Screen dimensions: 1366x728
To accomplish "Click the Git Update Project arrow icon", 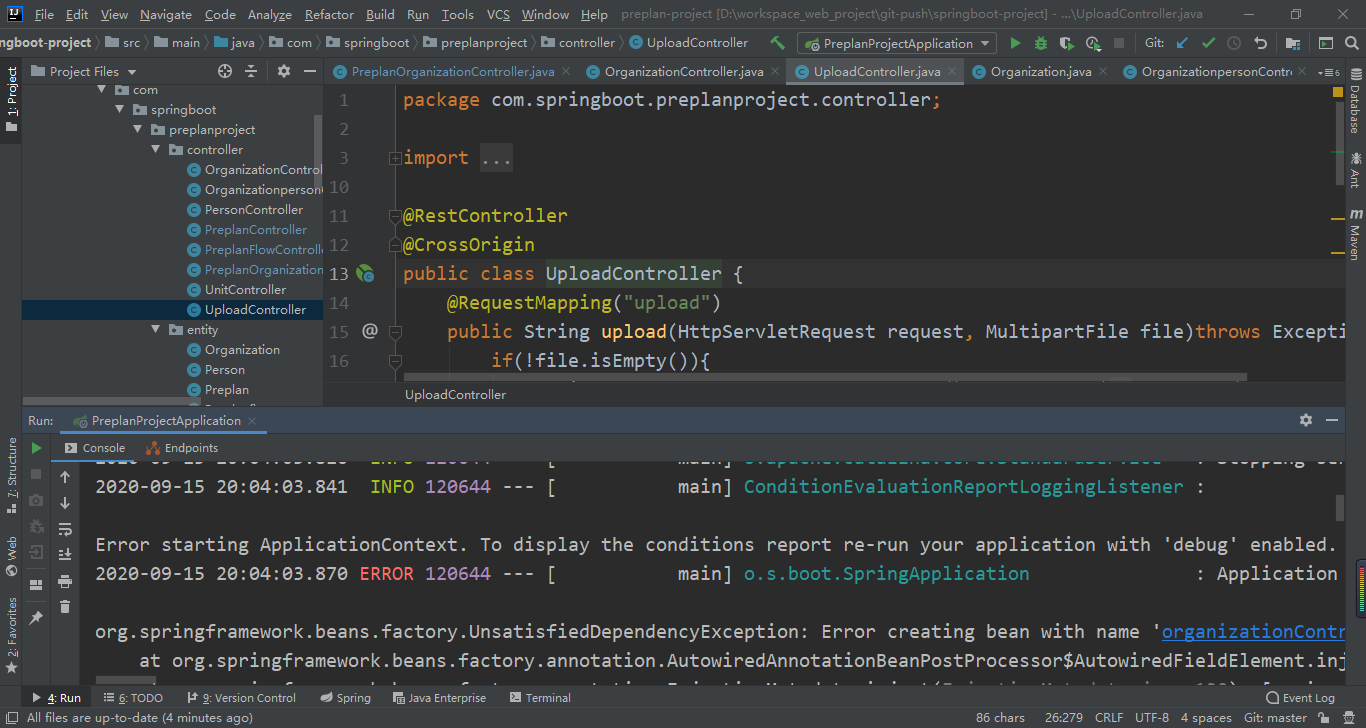I will 1183,43.
